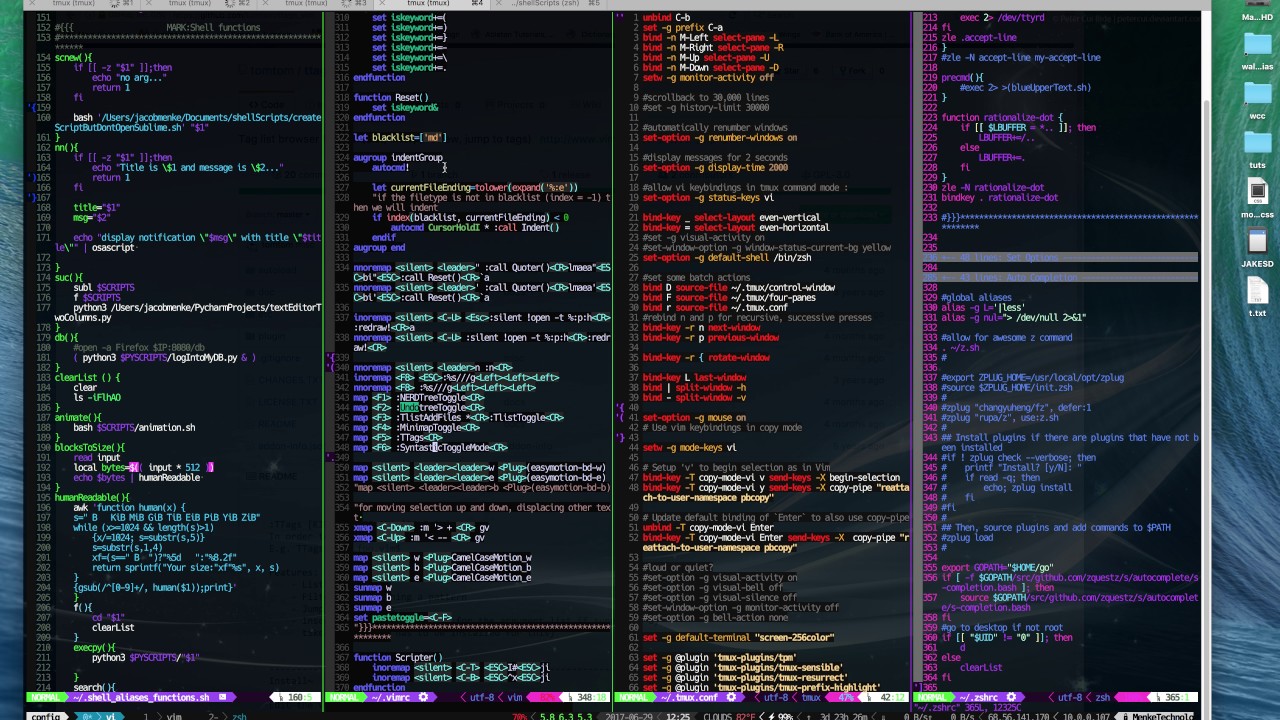Click the 'let blacklist=['md']' line

400,138
